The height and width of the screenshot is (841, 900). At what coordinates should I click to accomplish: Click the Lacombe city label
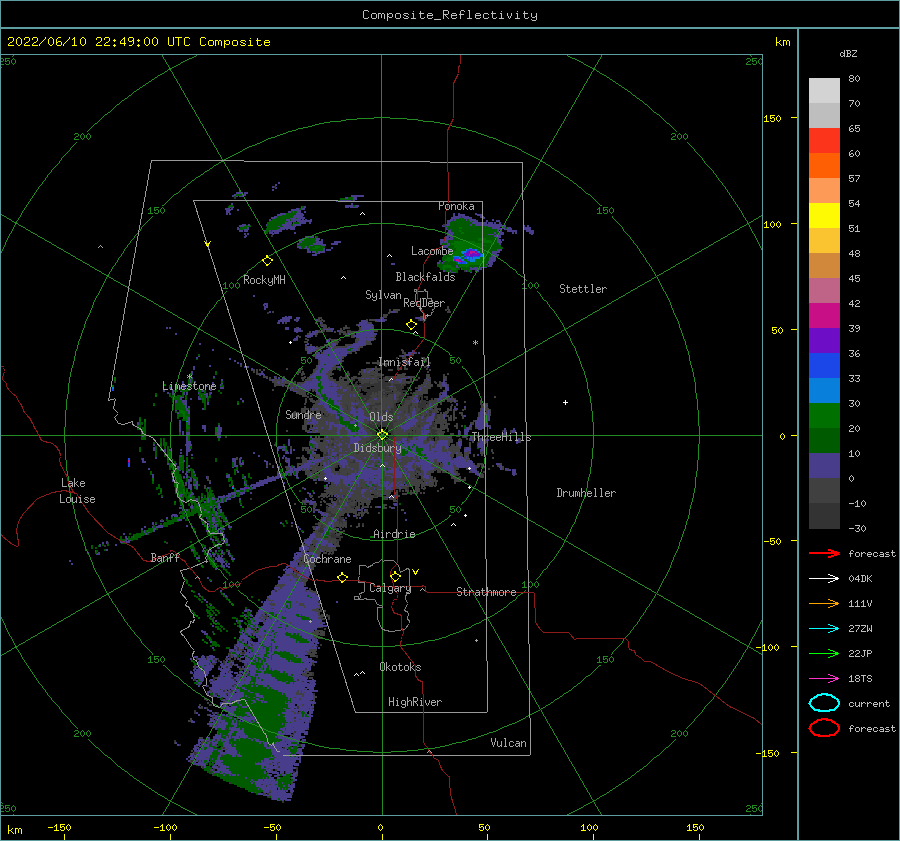(x=432, y=251)
